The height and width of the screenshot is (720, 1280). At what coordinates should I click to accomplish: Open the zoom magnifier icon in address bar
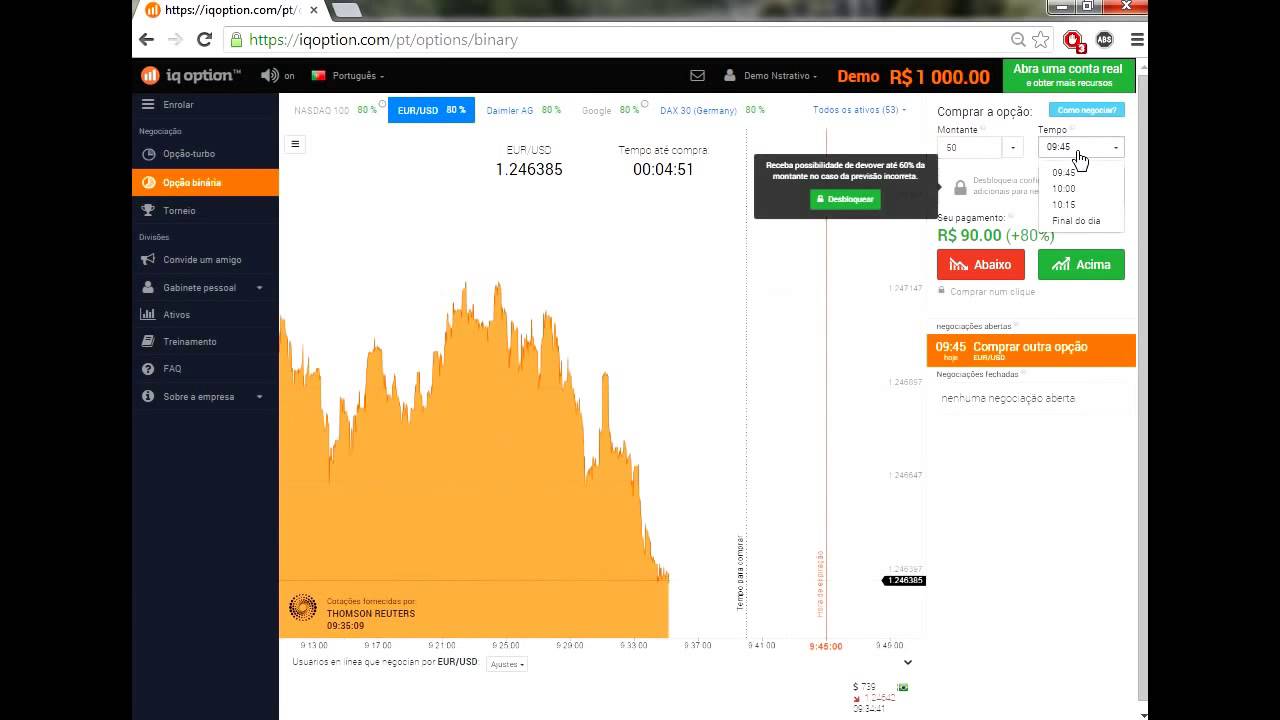tap(1018, 40)
